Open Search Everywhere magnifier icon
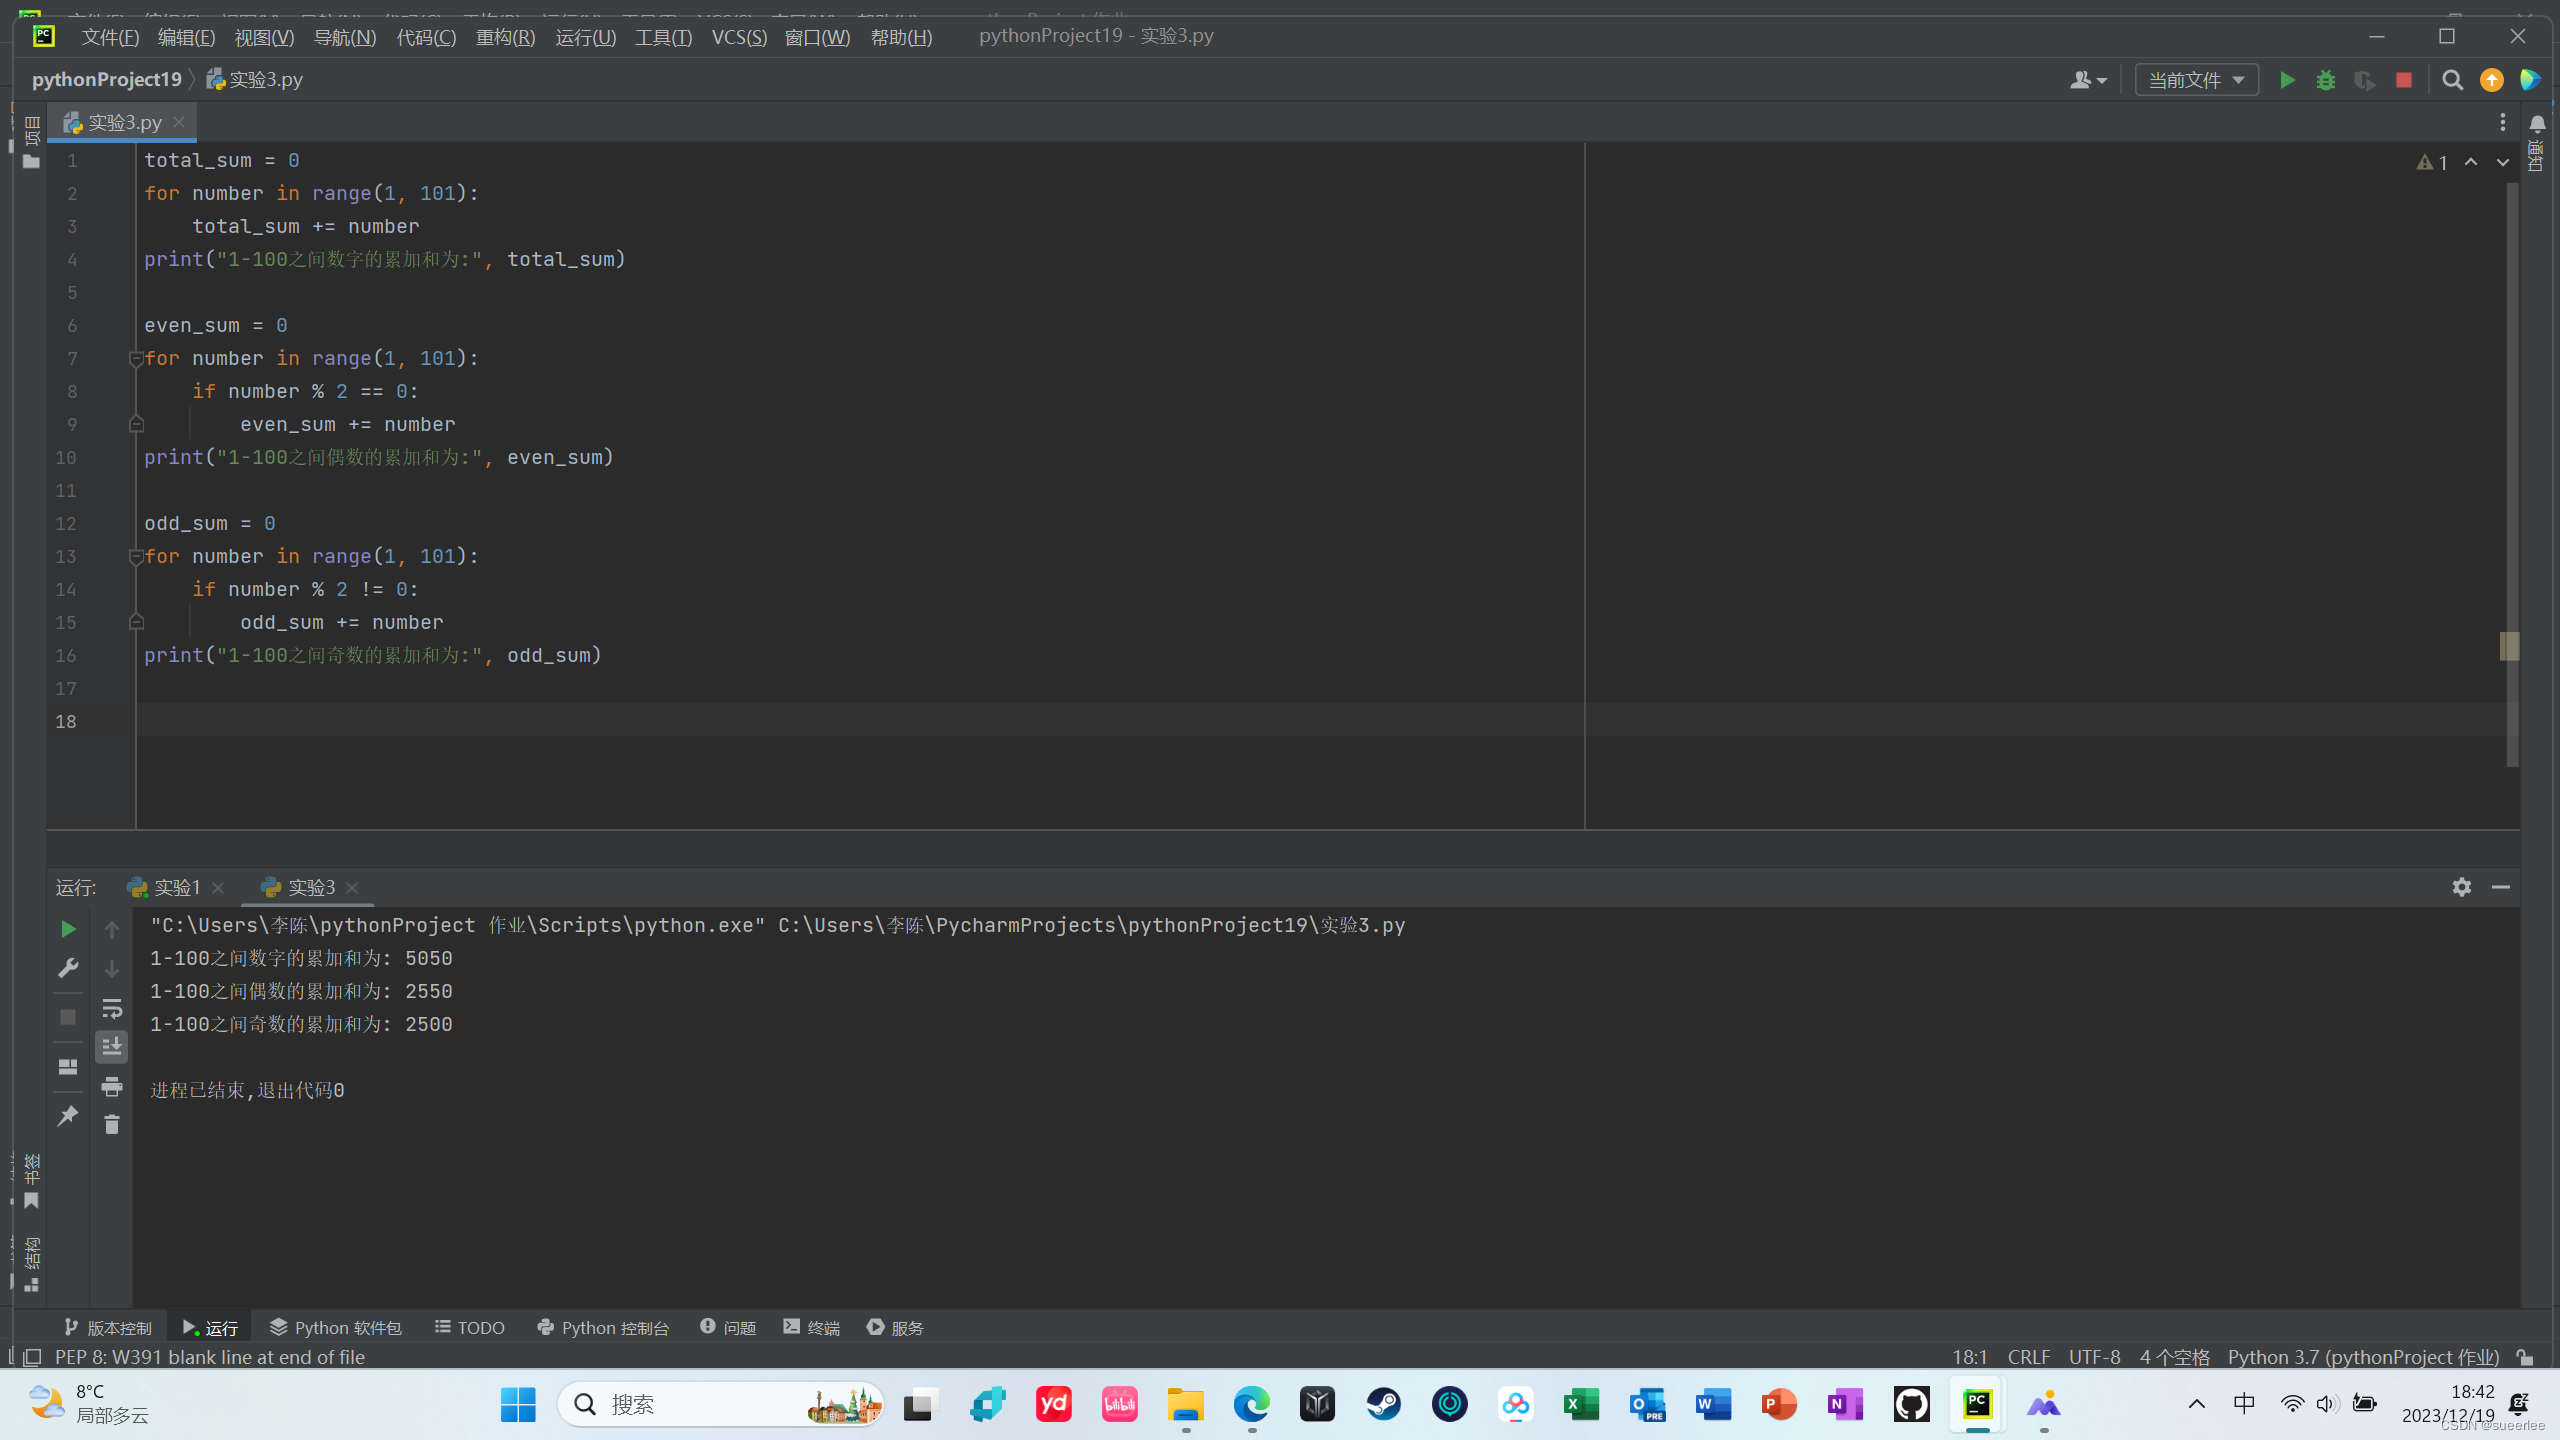The height and width of the screenshot is (1440, 2560). coord(2452,80)
